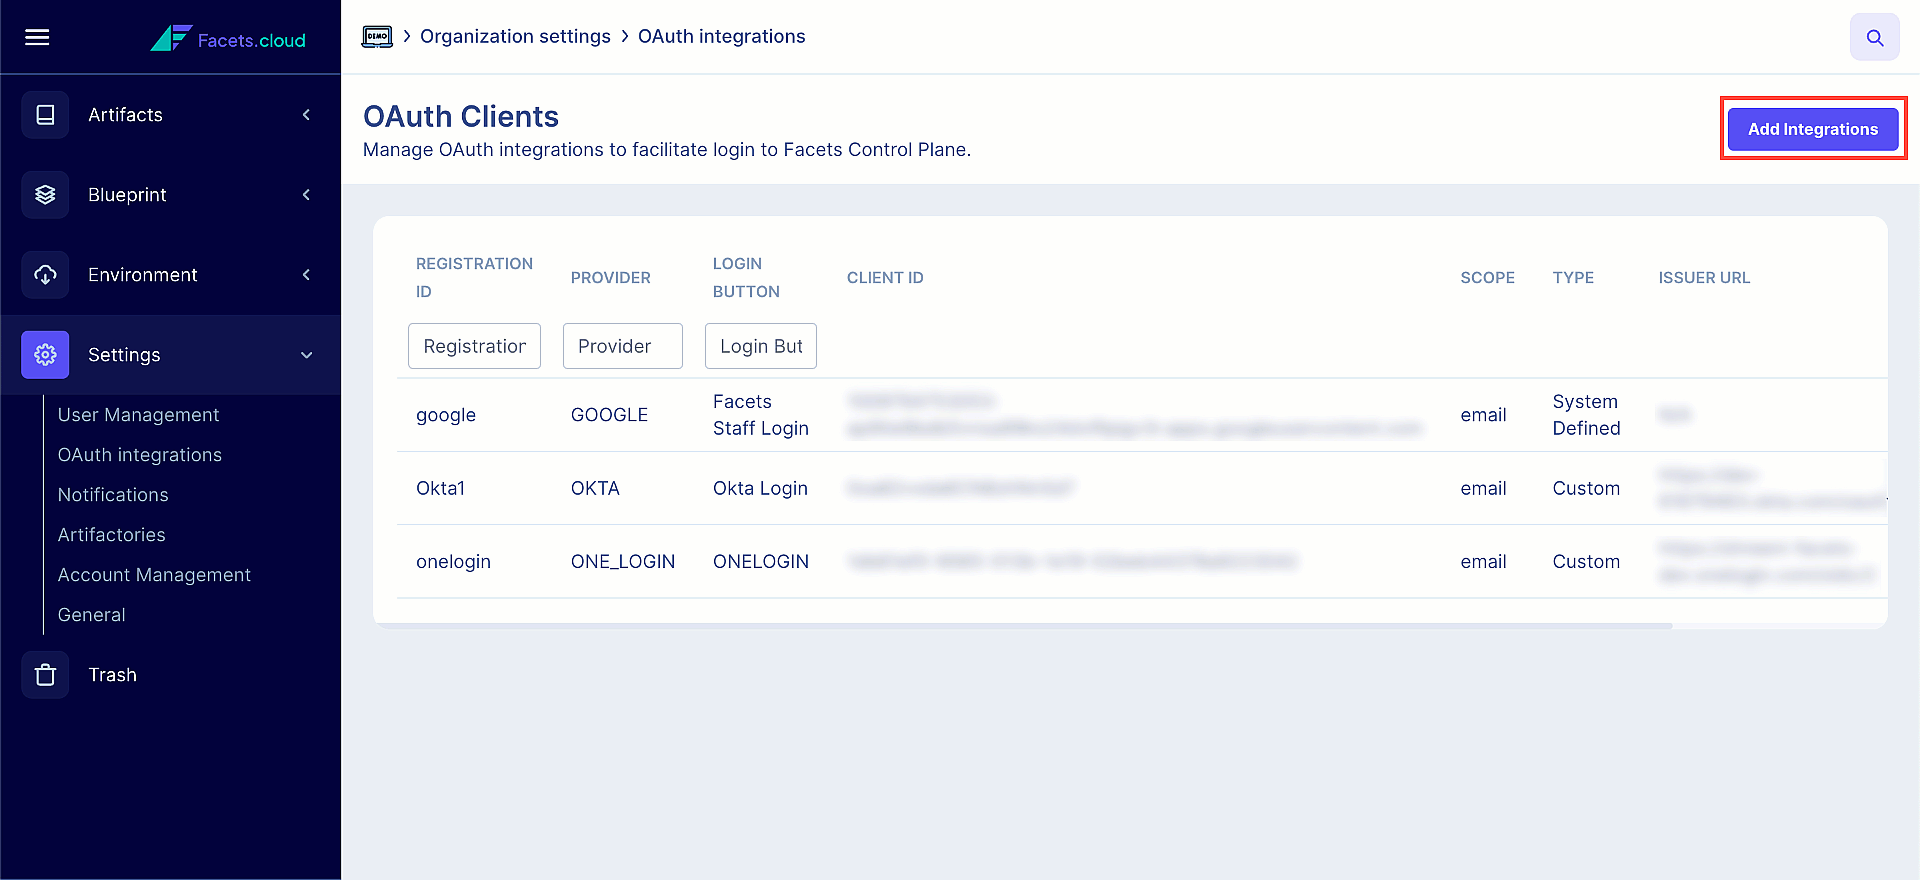The height and width of the screenshot is (880, 1920).
Task: Click the ONELOGIN login button cell
Action: click(x=761, y=562)
